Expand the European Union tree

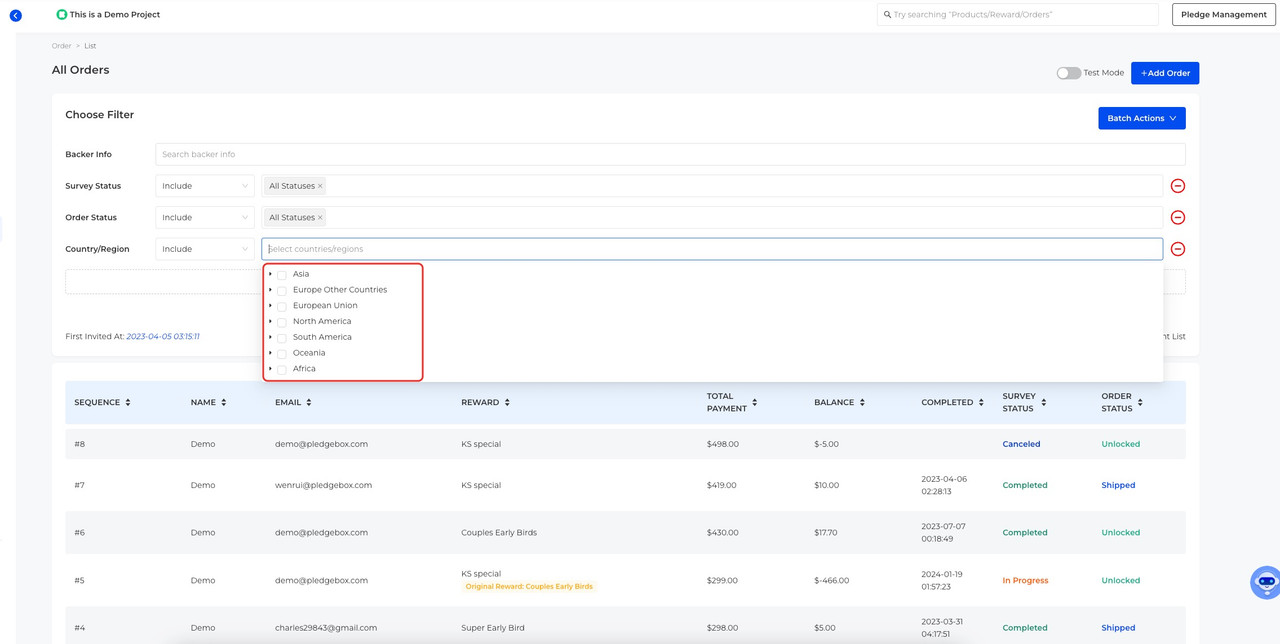(270, 306)
